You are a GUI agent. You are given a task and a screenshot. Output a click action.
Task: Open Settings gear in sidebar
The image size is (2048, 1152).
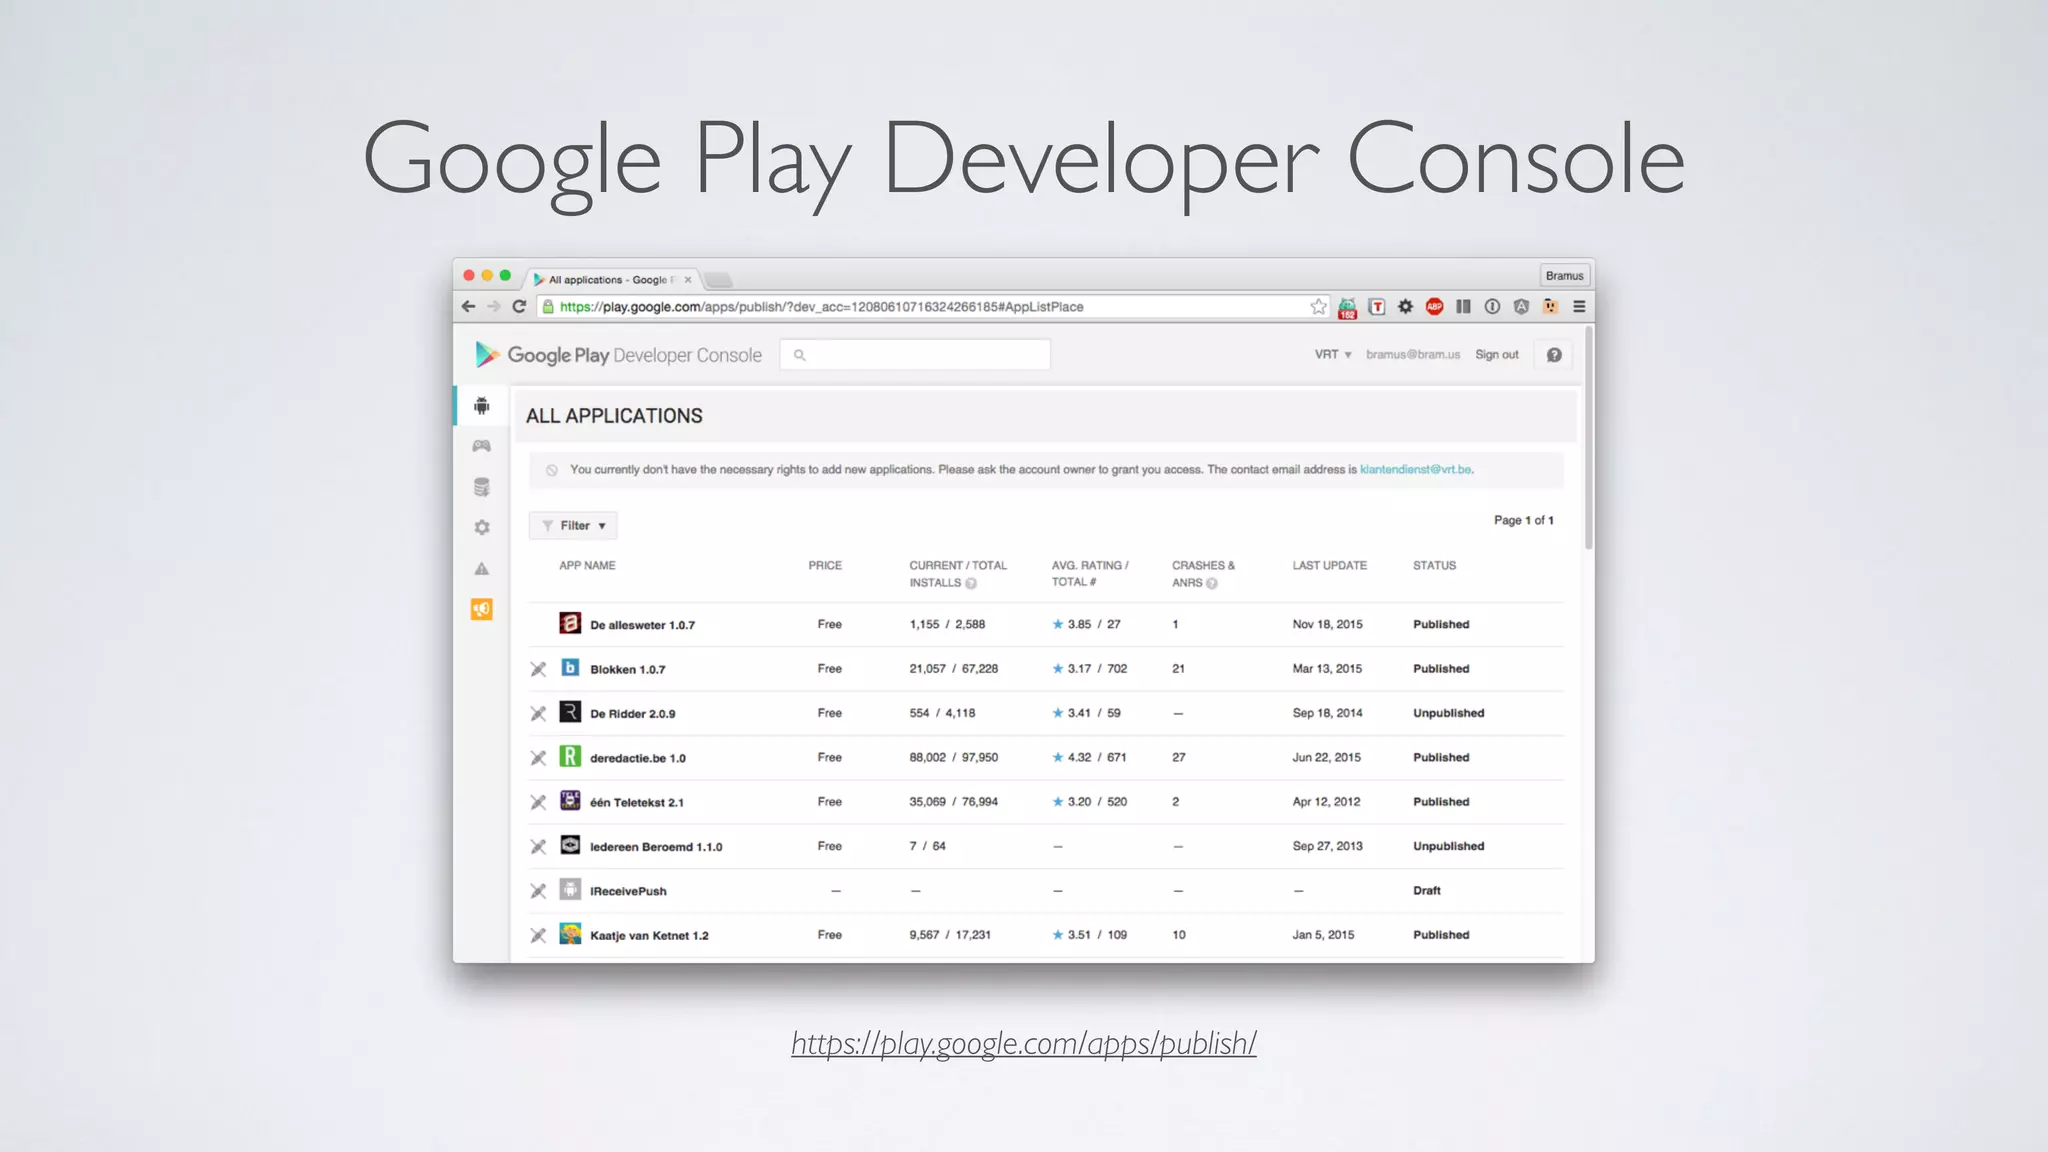(482, 527)
